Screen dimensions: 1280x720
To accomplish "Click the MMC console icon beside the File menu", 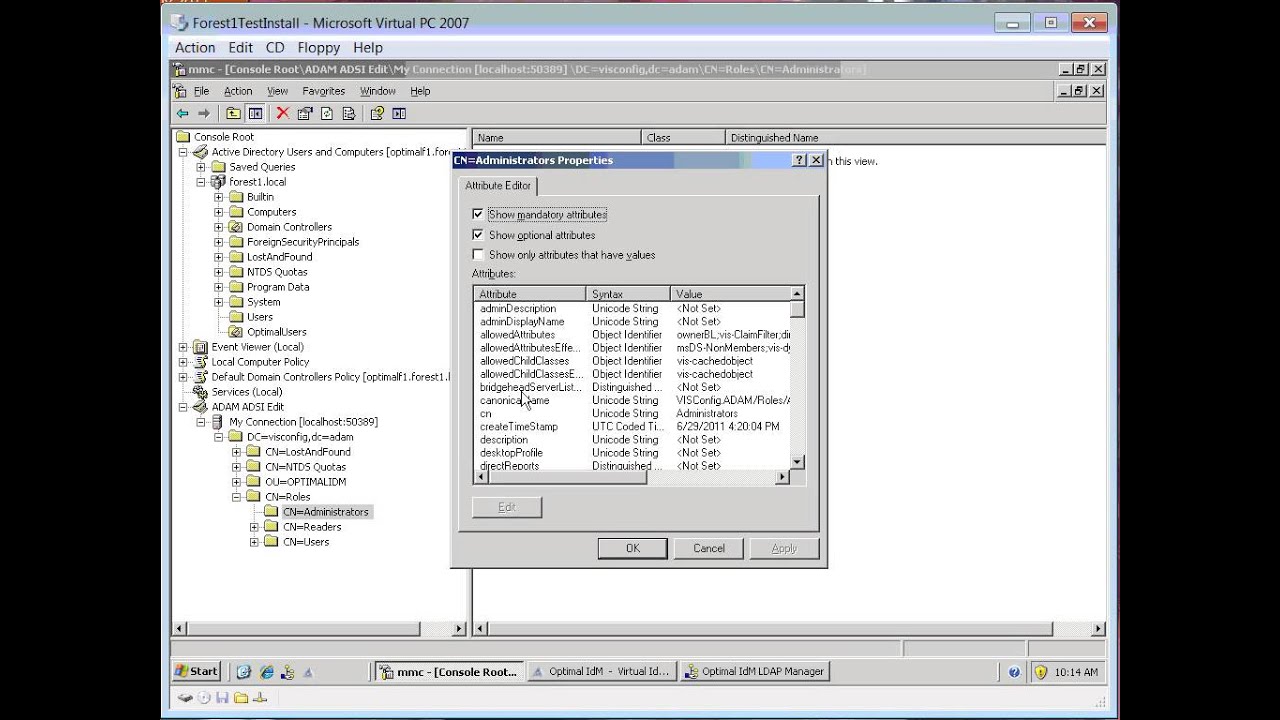I will point(181,91).
